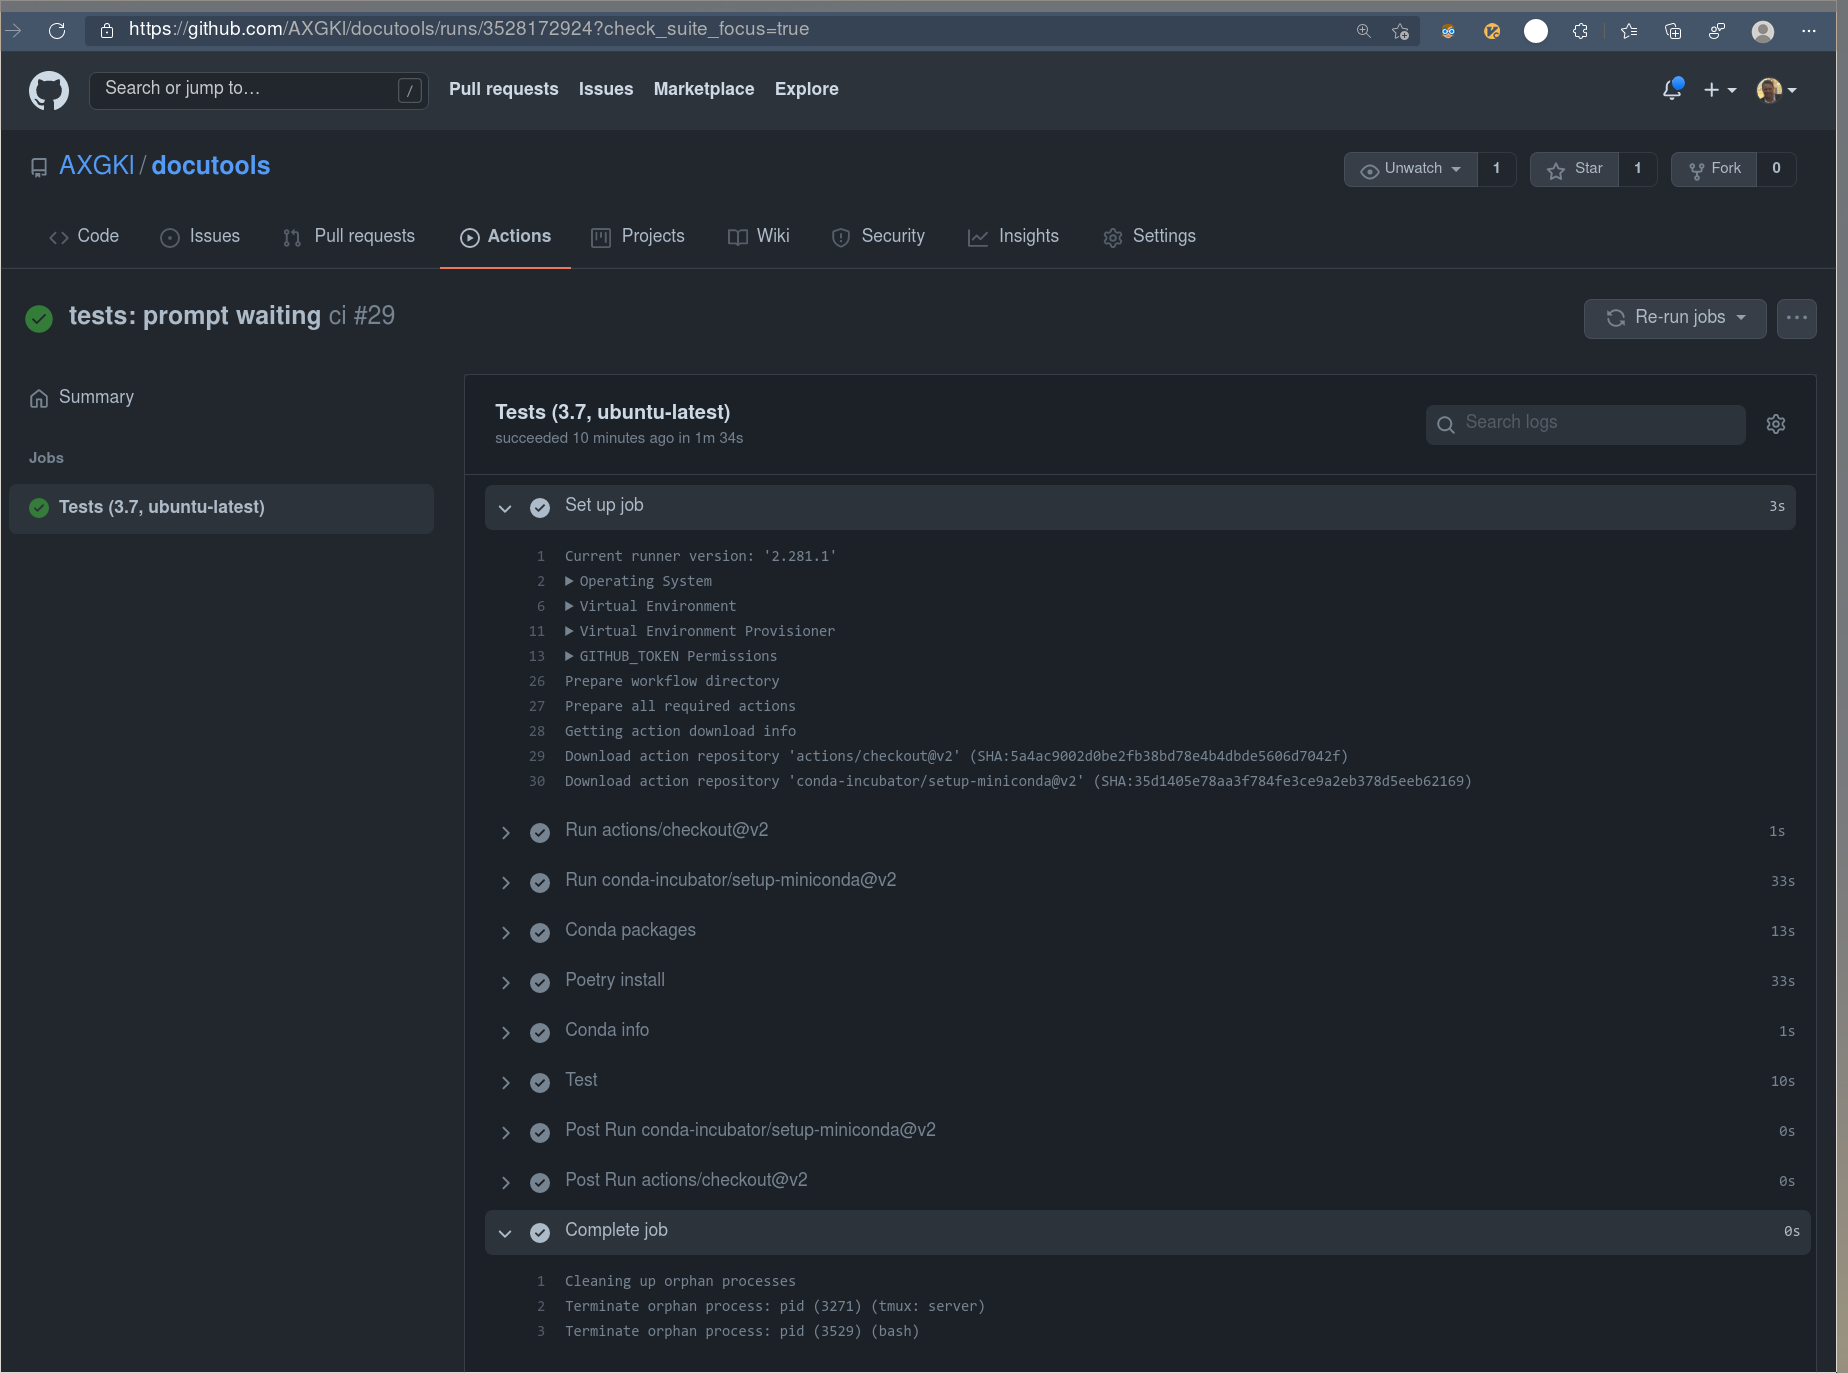1848x1373 pixels.
Task: Open the Pull requests repository tab
Action: (349, 237)
